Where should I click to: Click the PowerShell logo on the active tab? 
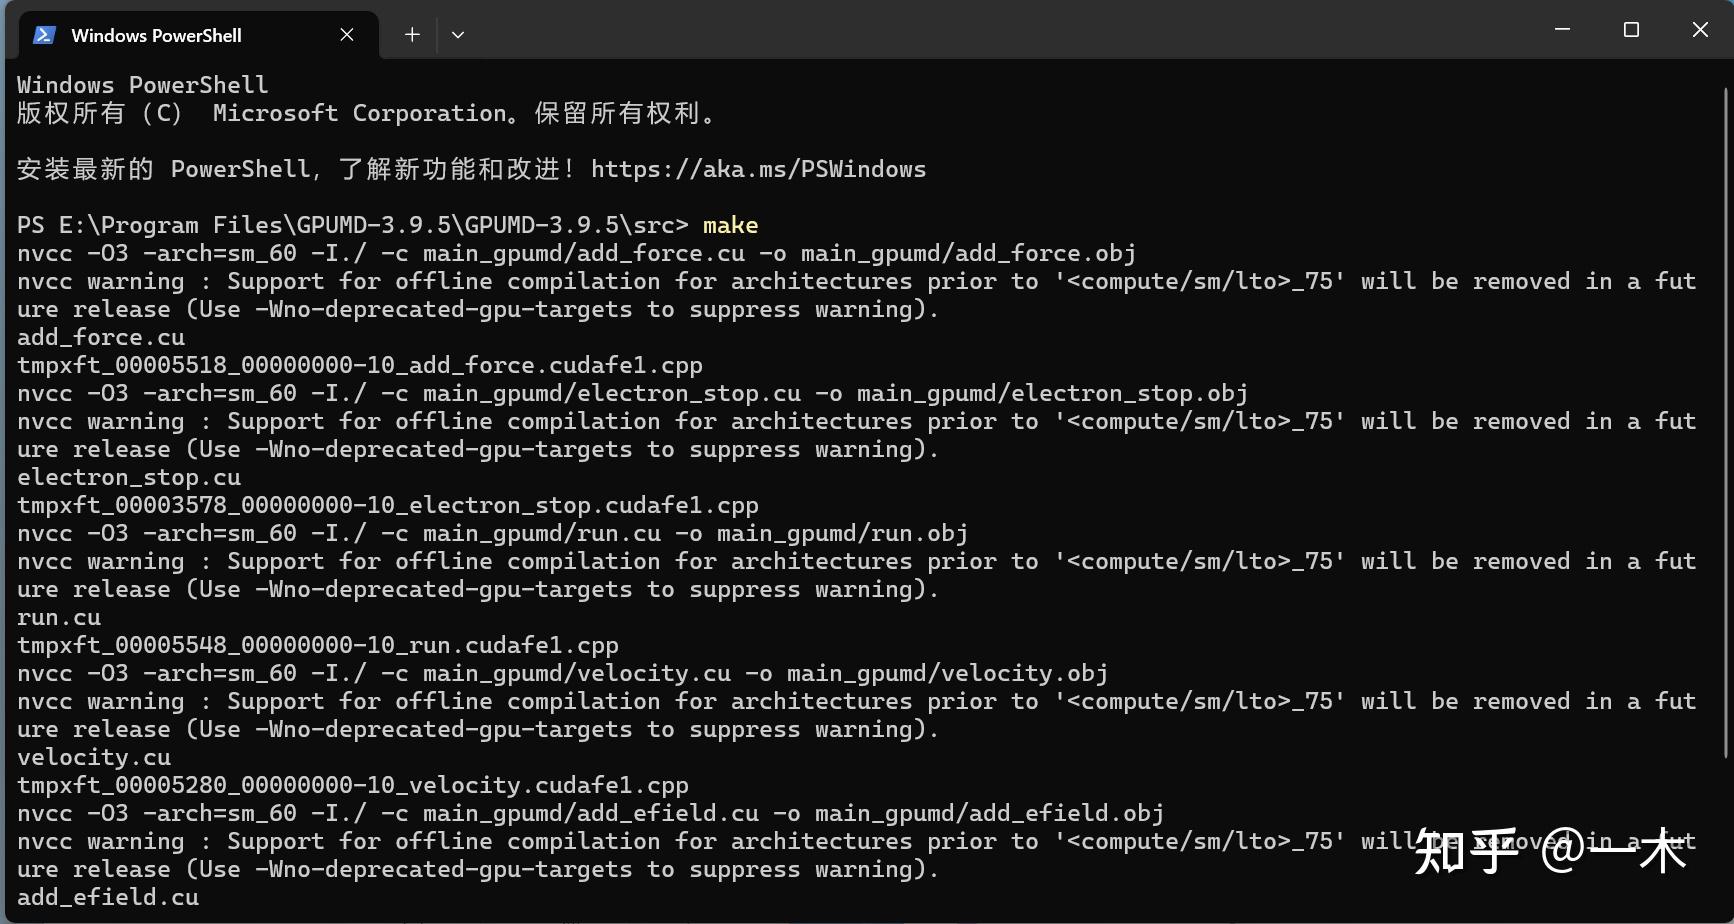tap(43, 34)
